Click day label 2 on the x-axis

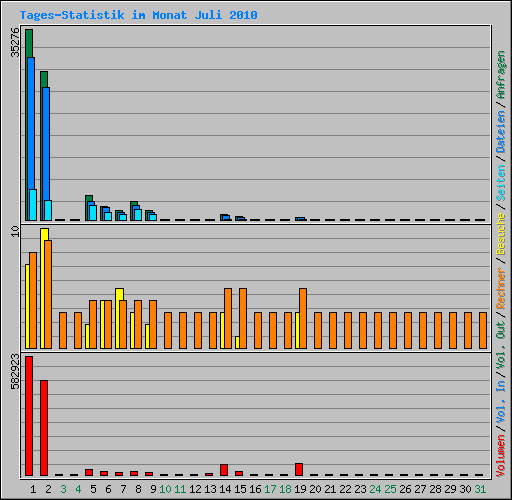tap(48, 489)
